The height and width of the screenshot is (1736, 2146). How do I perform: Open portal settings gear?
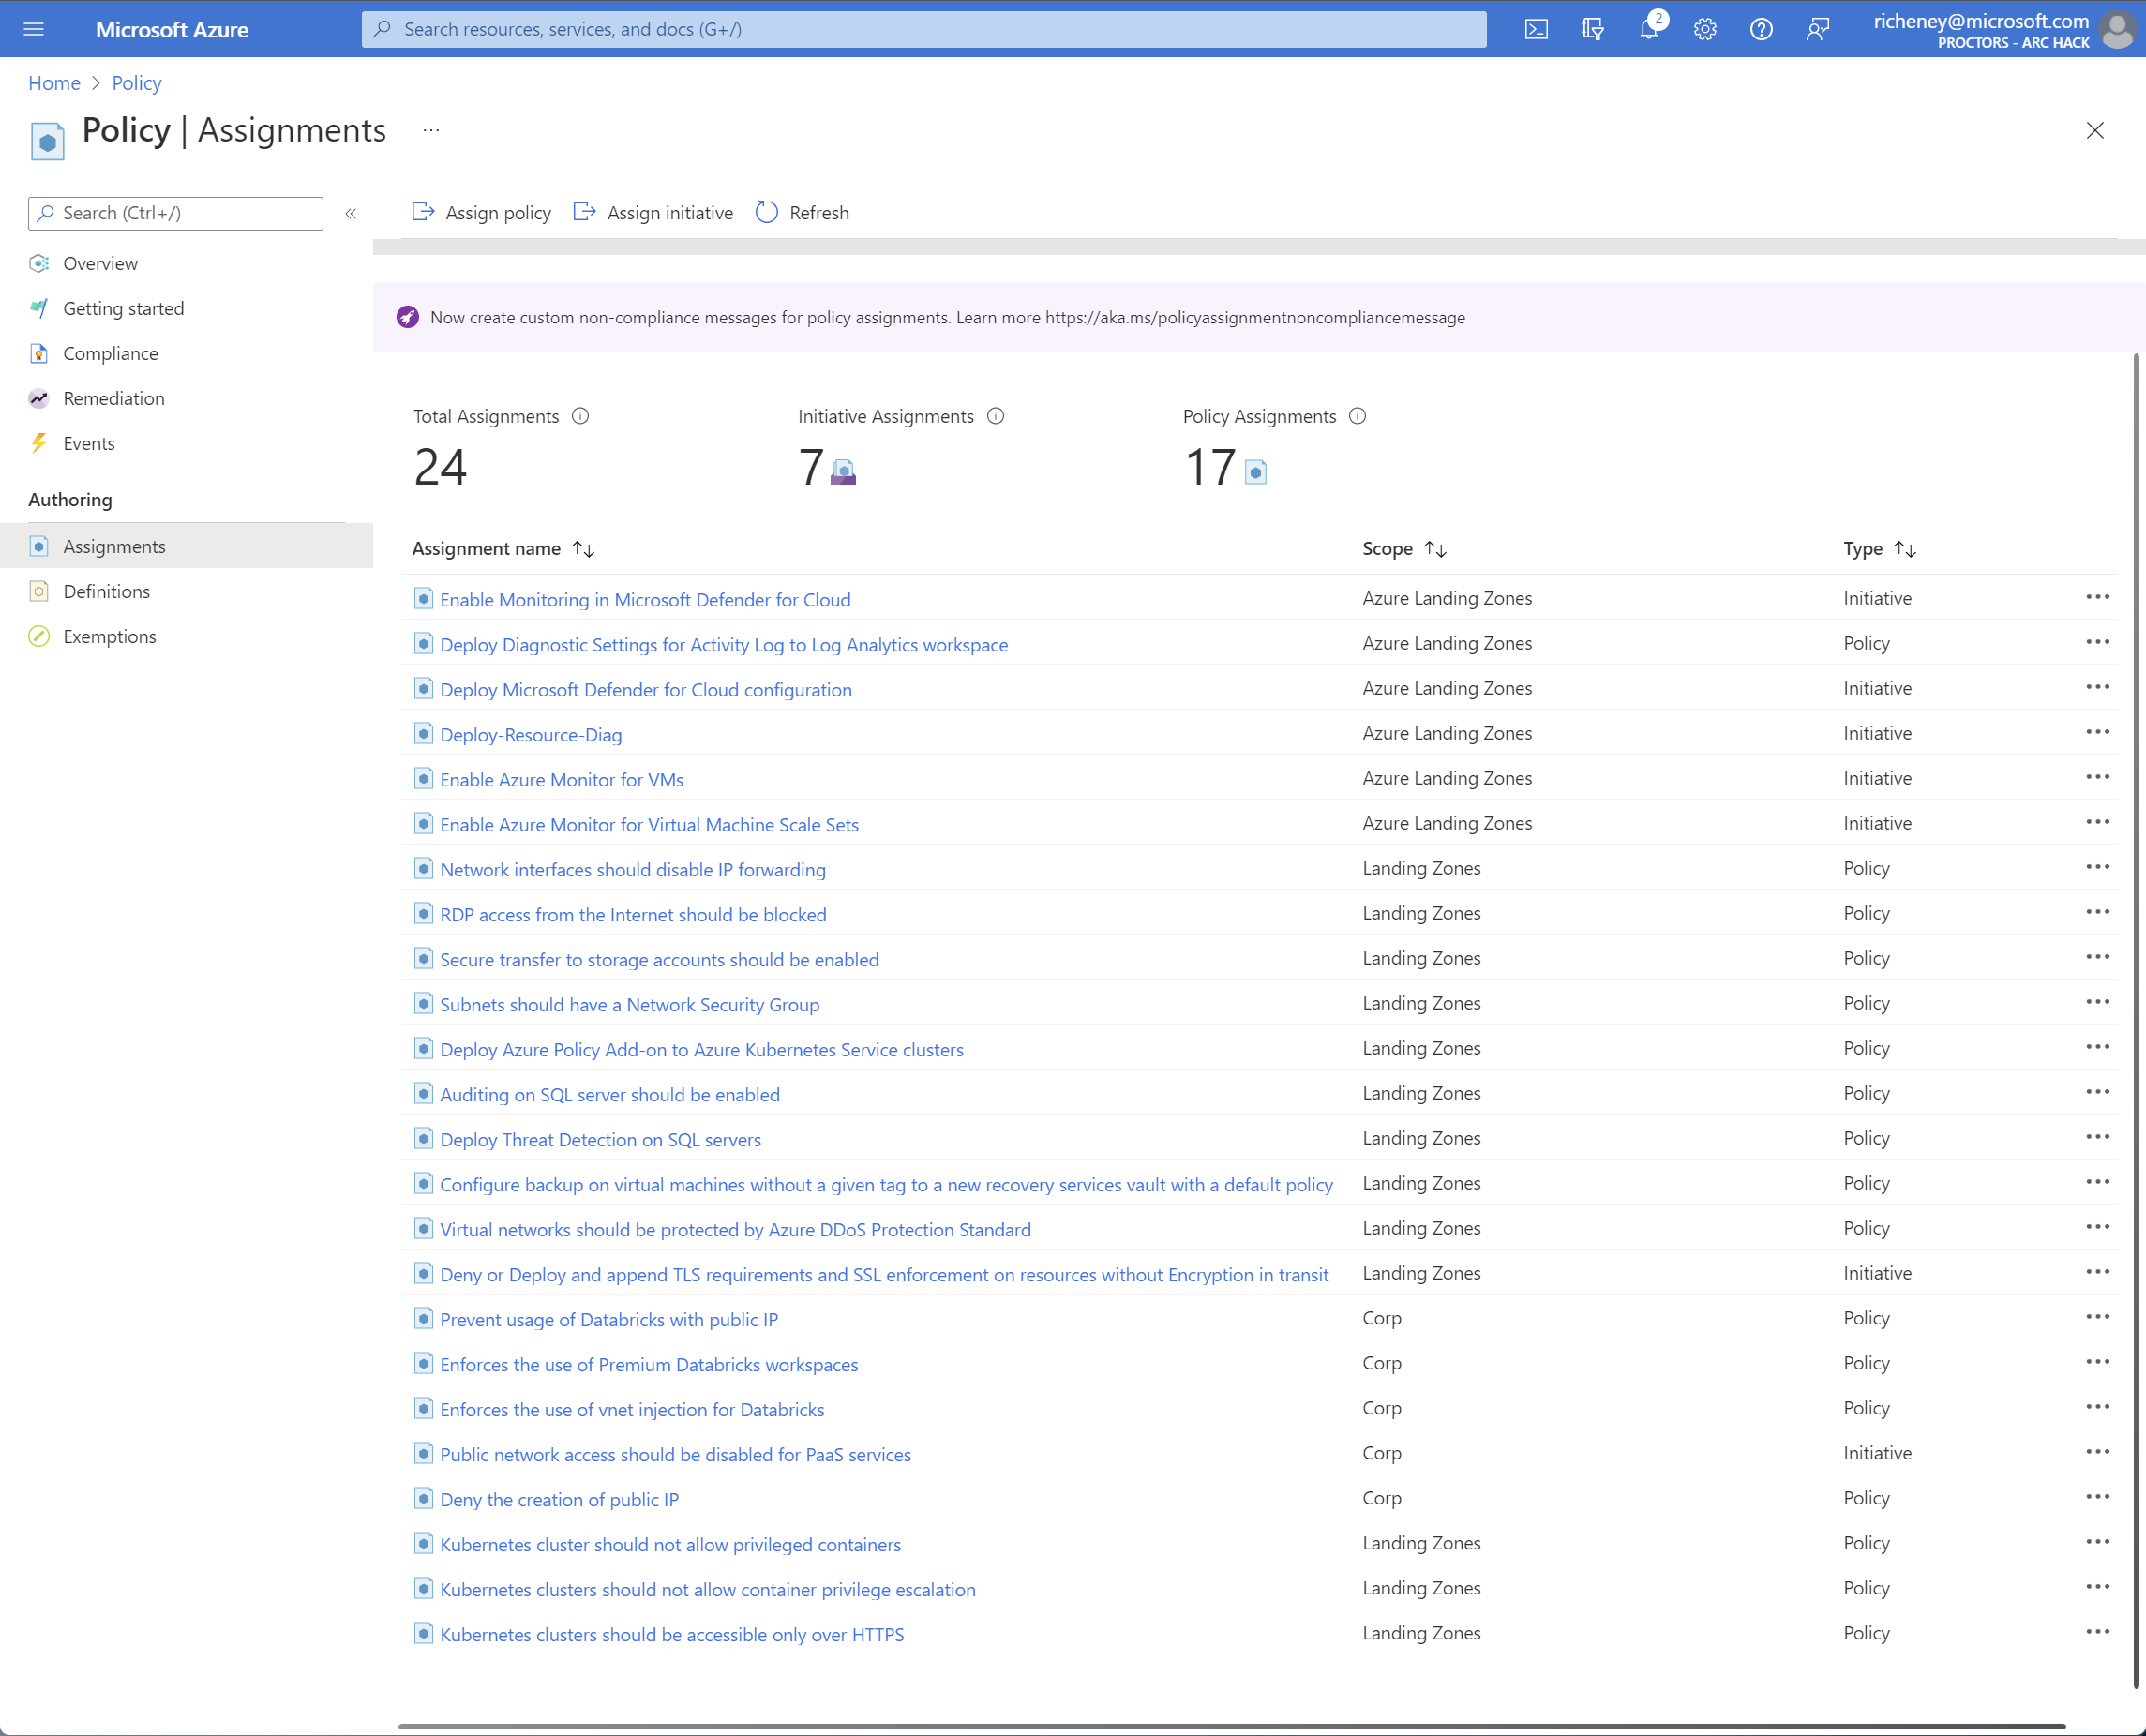1705,29
